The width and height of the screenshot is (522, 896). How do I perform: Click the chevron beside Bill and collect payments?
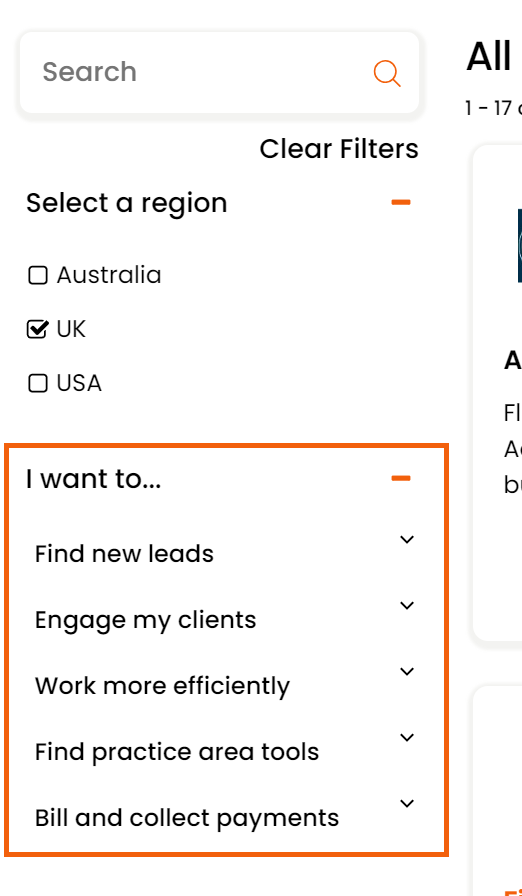pyautogui.click(x=407, y=803)
